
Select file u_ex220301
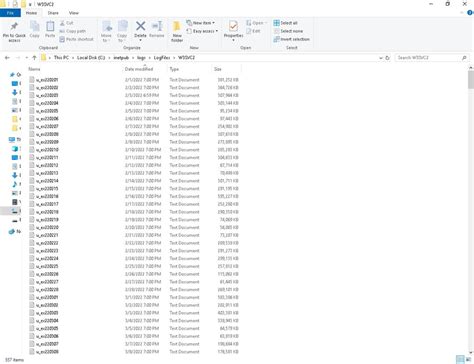pos(47,297)
